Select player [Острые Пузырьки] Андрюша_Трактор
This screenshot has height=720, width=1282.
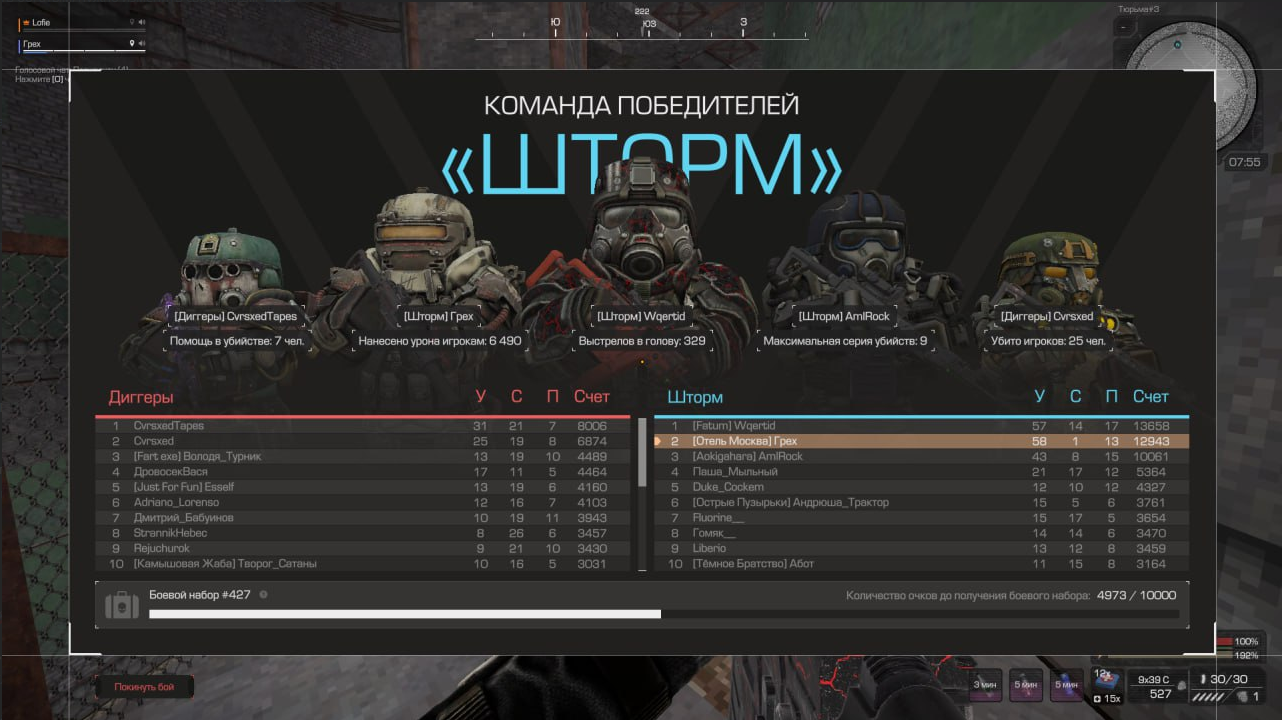pos(922,503)
